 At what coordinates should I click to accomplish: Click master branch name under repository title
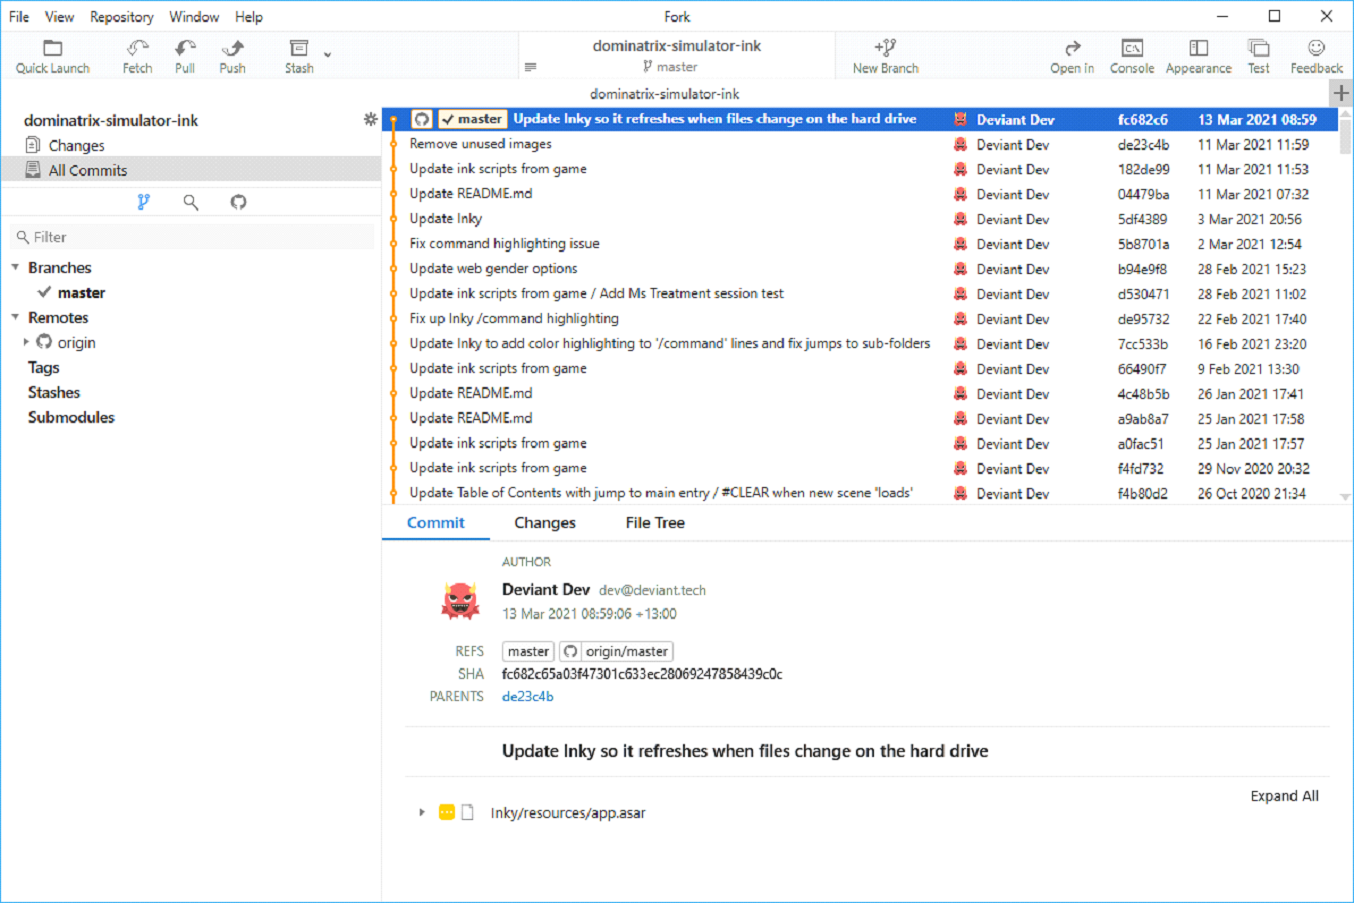coord(677,67)
